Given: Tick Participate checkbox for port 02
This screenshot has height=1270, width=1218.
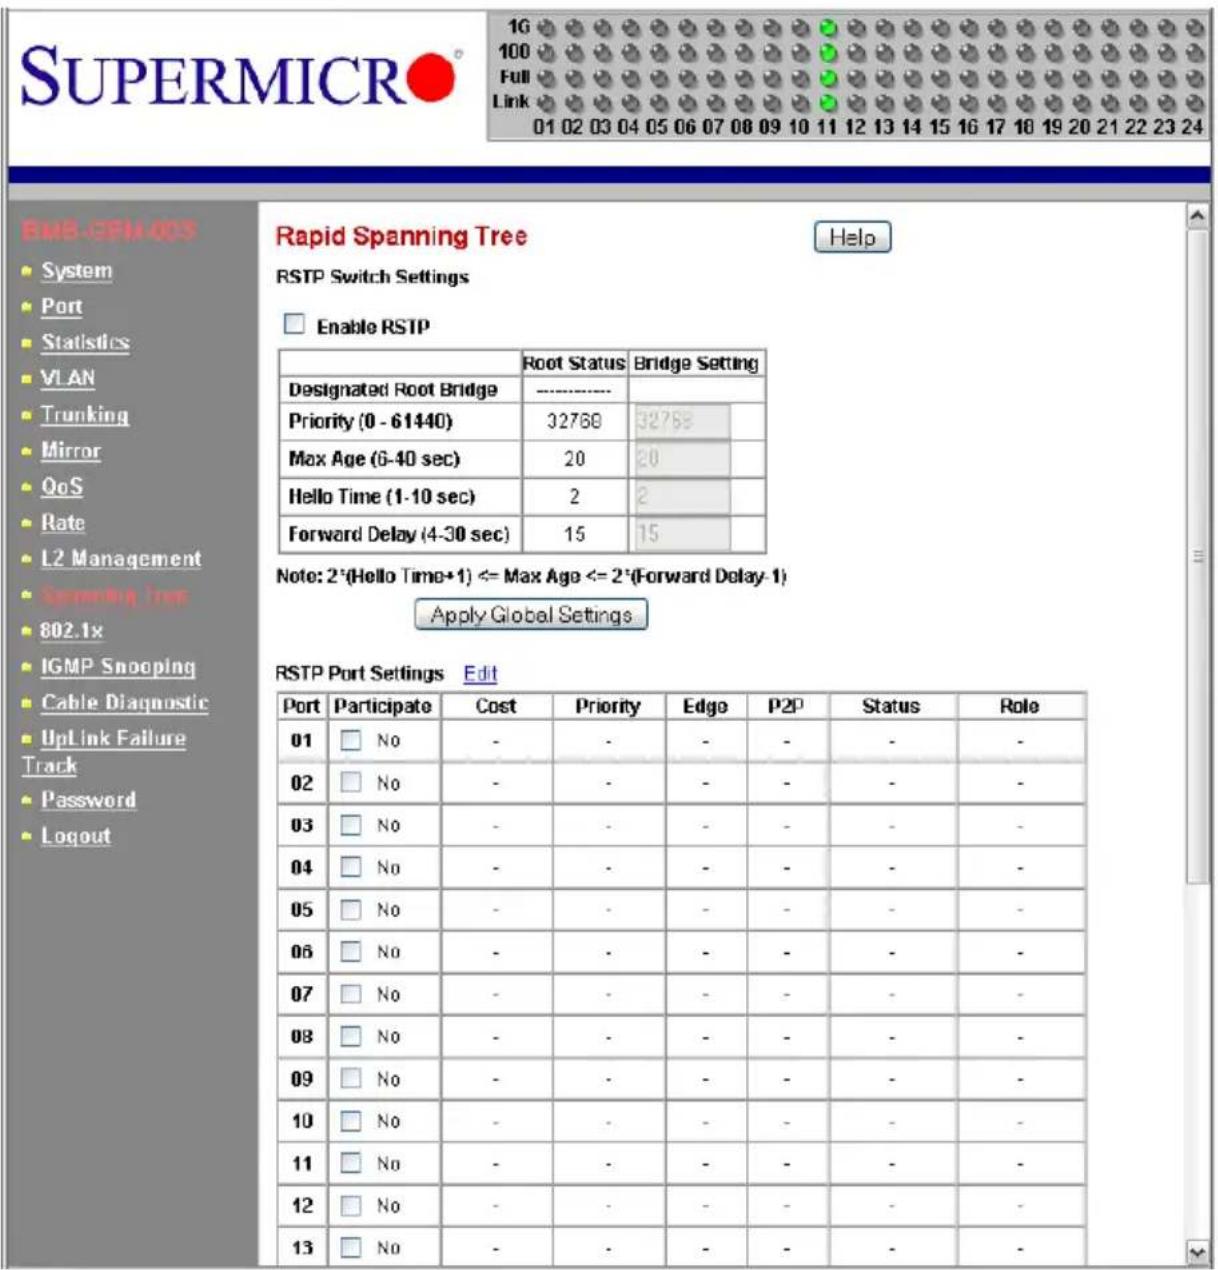Looking at the screenshot, I should click(x=350, y=783).
